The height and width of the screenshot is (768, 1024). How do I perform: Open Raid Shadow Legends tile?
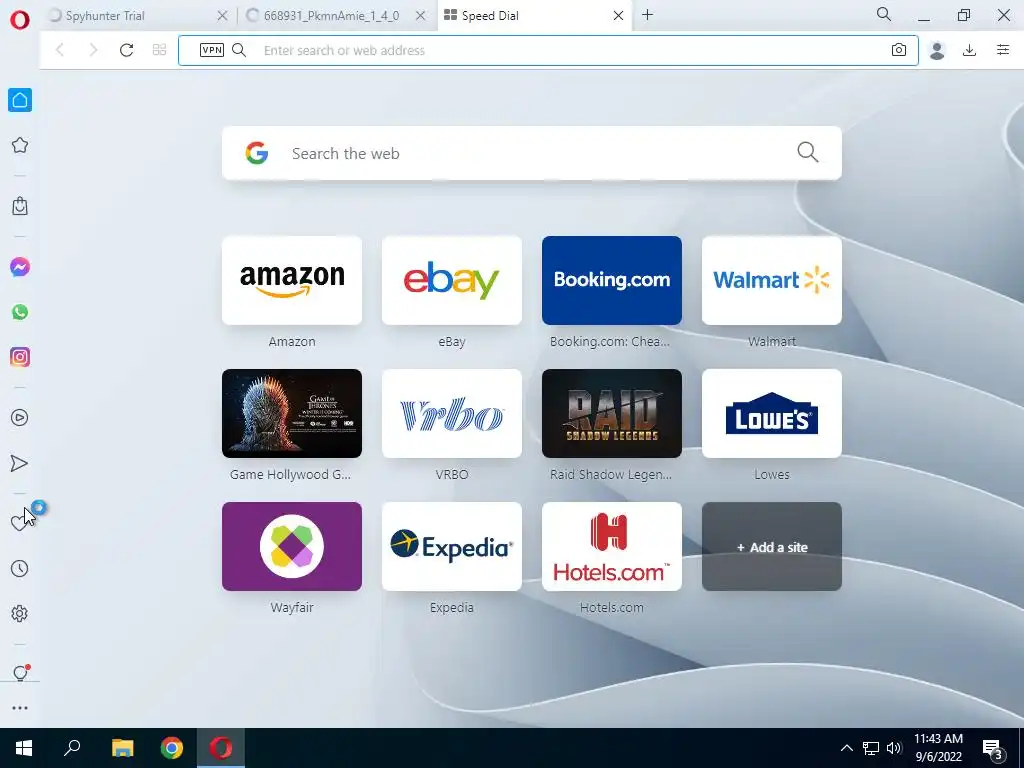612,413
